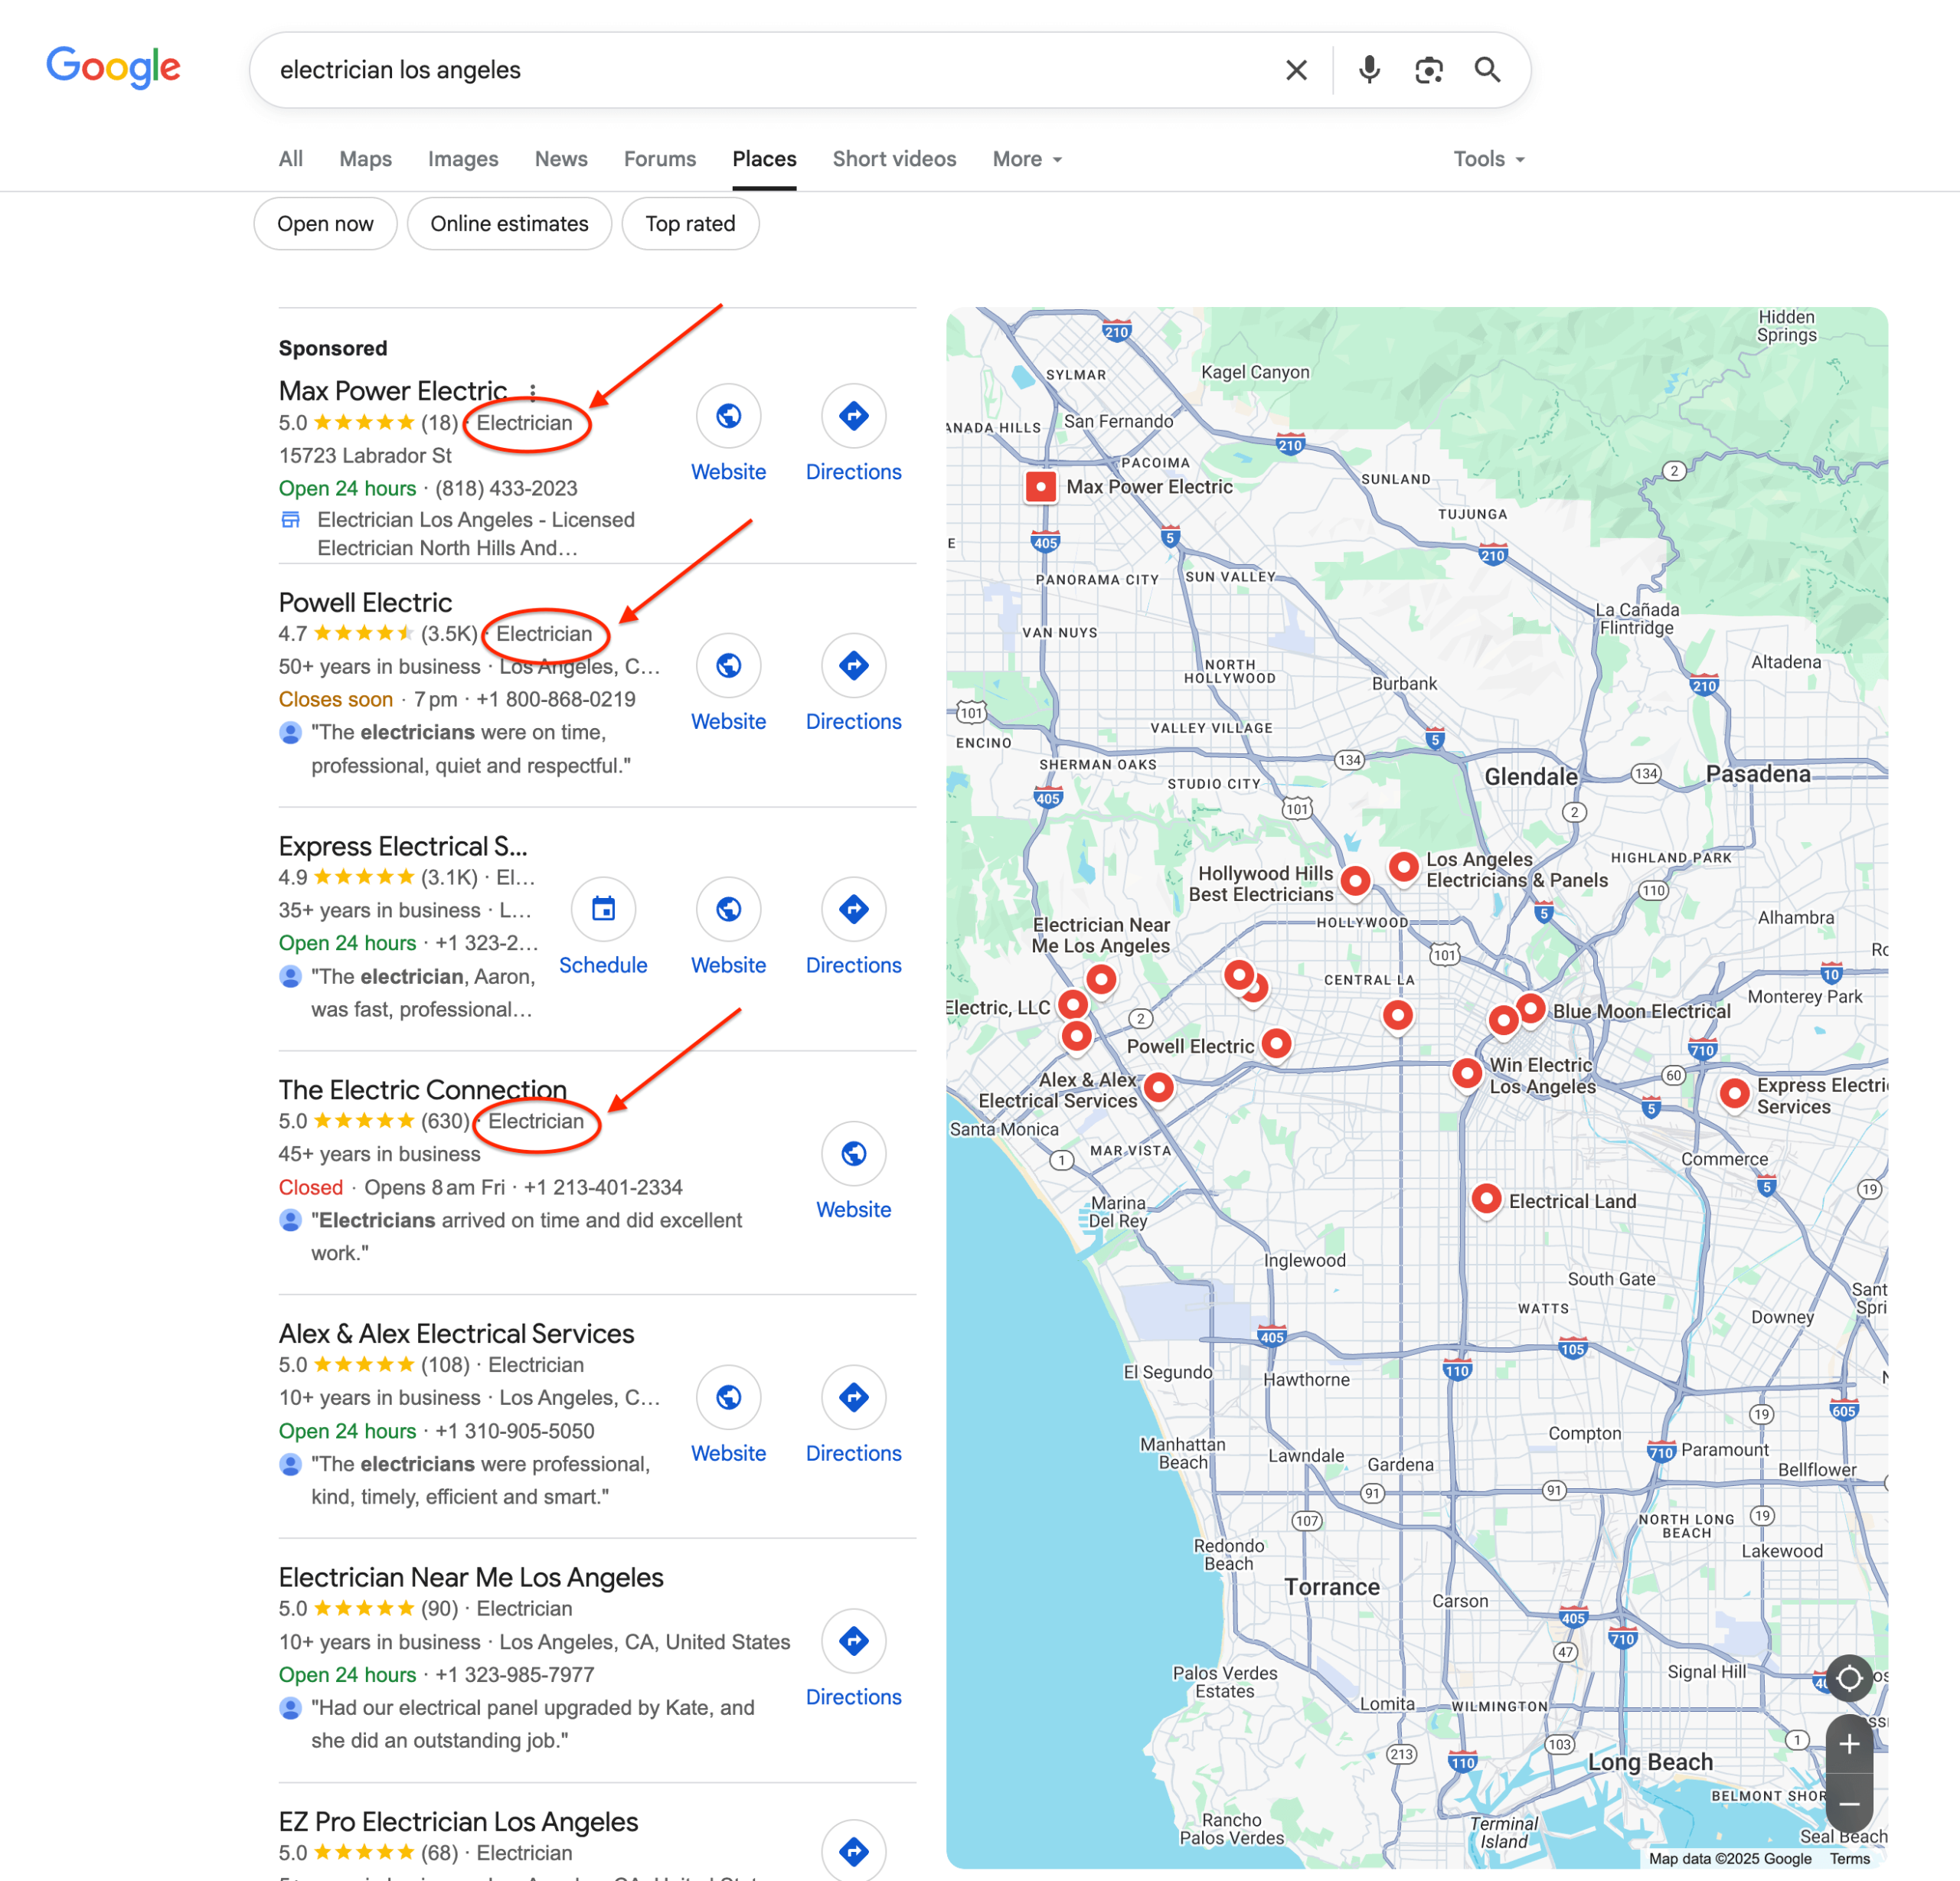The image size is (1960, 1881).
Task: Clear the search box with X icon
Action: tap(1296, 70)
